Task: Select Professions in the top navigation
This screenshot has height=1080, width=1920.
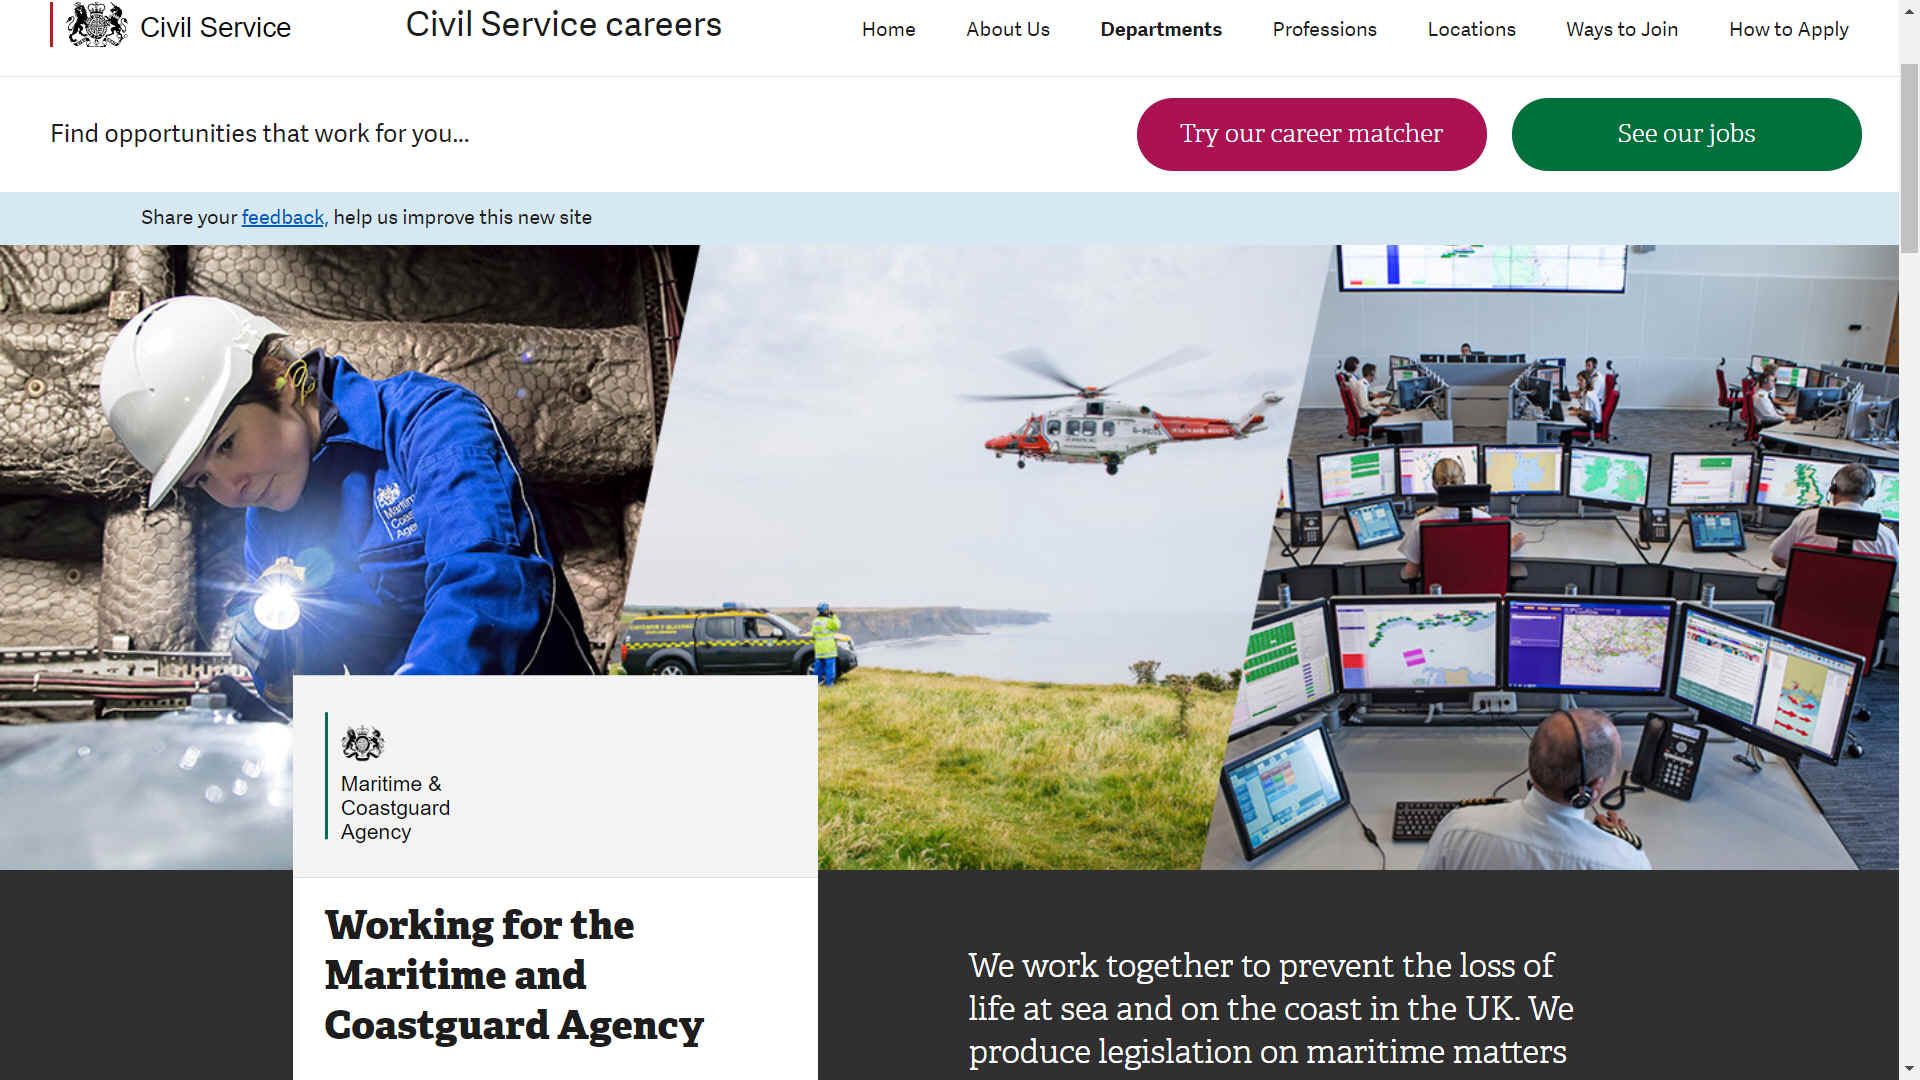Action: tap(1324, 29)
